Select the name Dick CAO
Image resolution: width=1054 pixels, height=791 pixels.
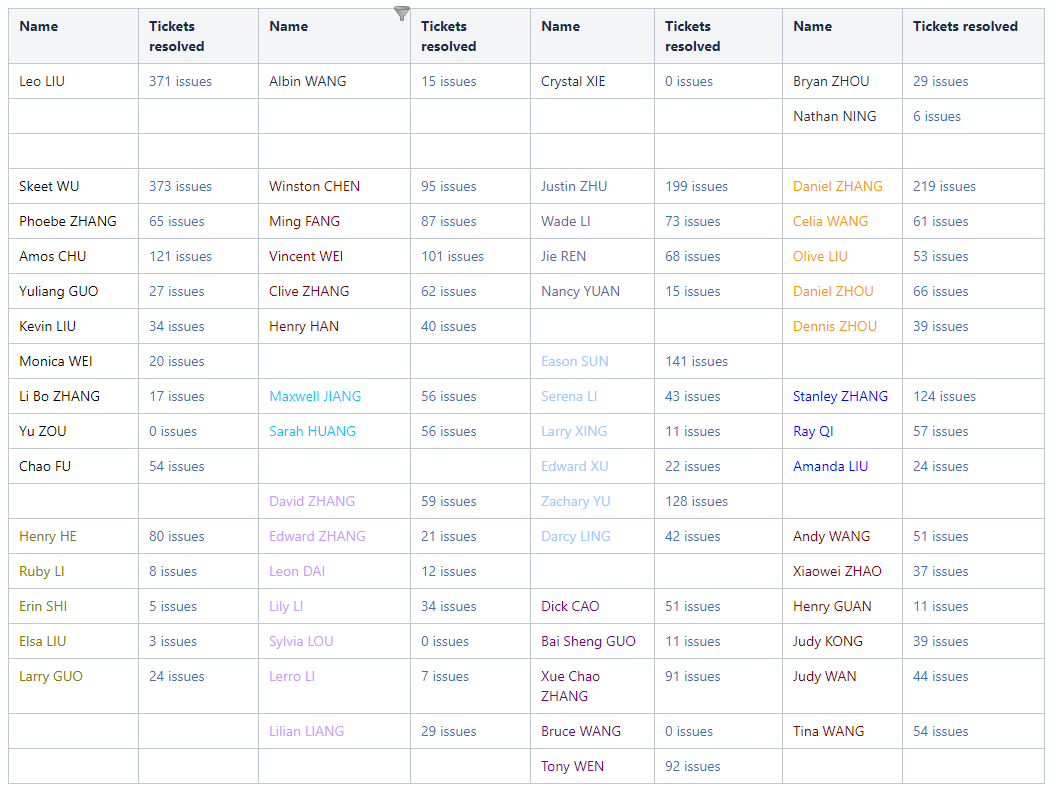click(570, 606)
